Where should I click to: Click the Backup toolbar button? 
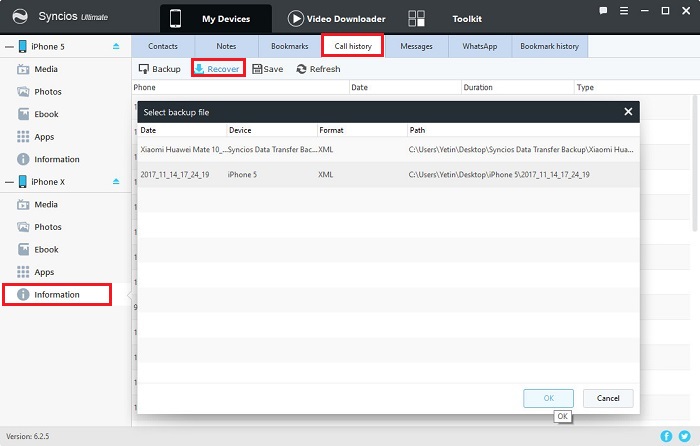pyautogui.click(x=160, y=69)
